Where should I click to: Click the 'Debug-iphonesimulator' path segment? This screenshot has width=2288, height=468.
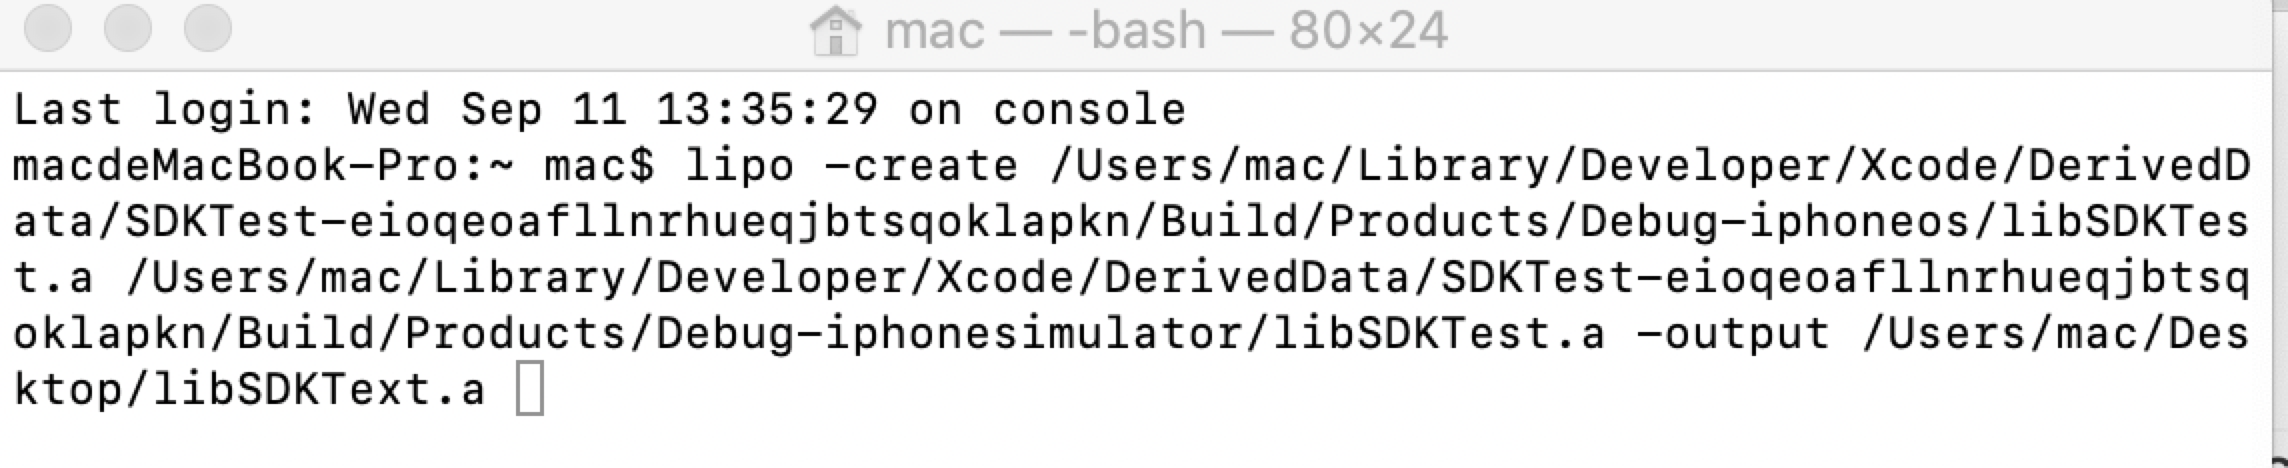949,333
